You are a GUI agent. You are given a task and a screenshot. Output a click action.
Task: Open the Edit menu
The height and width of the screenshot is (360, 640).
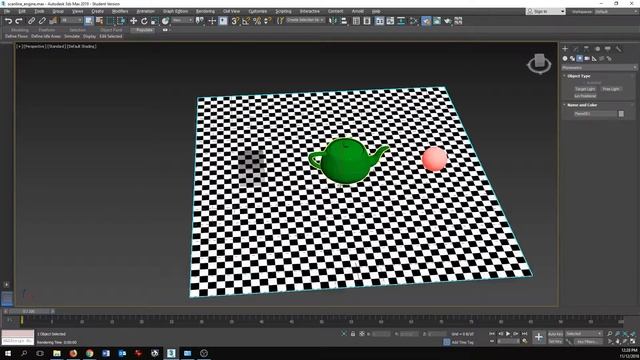pos(22,11)
